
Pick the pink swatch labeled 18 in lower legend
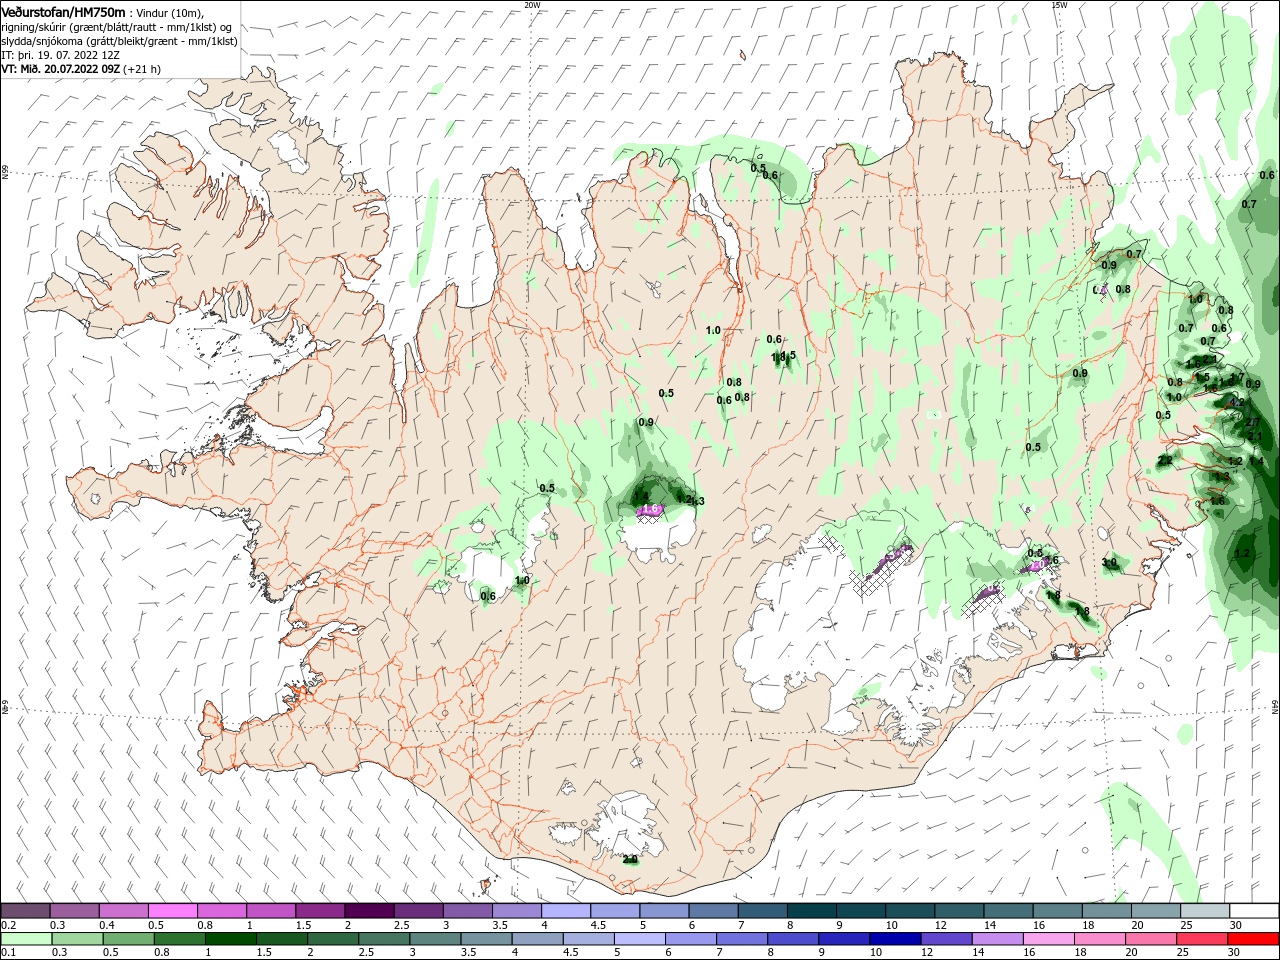click(1099, 939)
